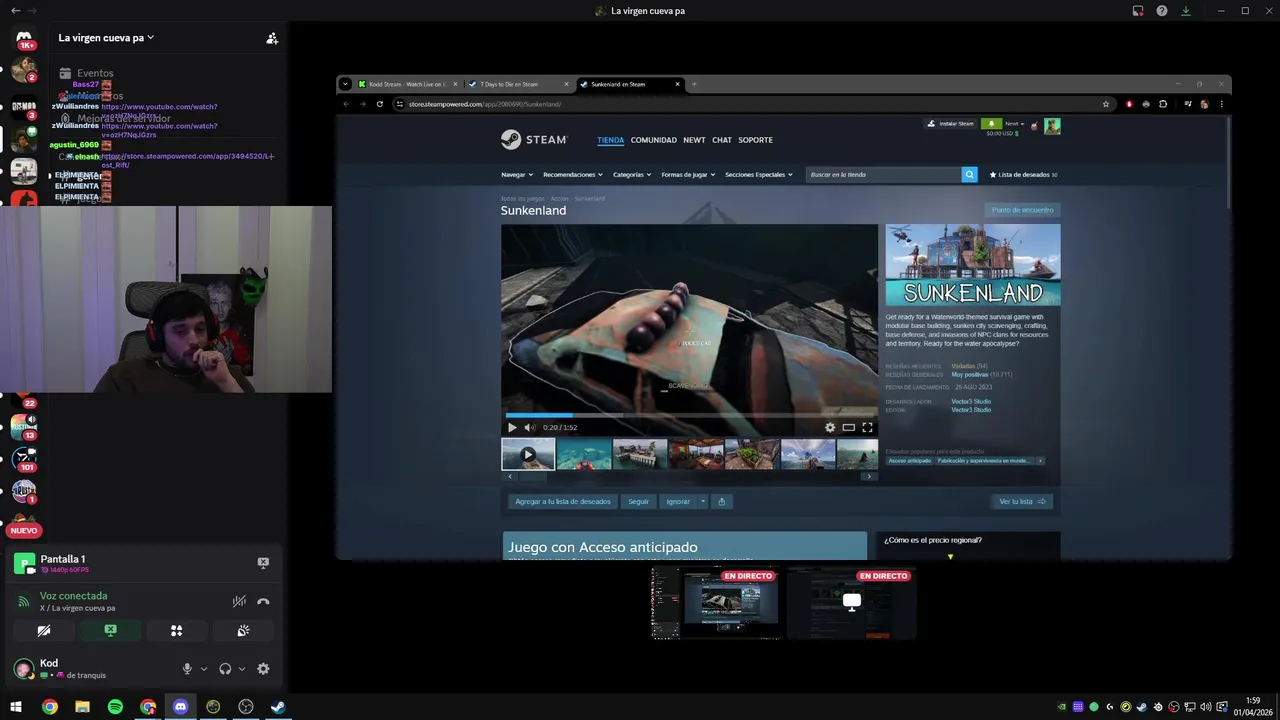Bookmark page with the star icon
Viewport: 1280px width, 720px height.
(1105, 104)
